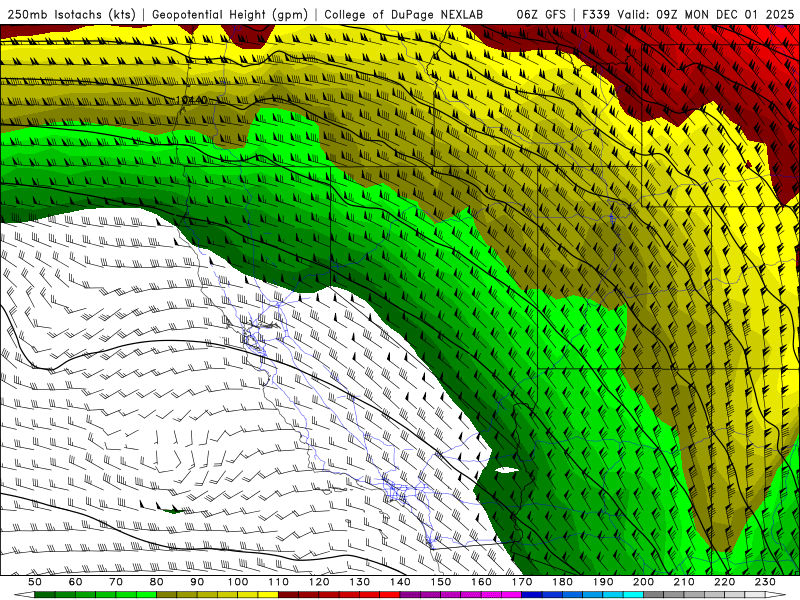Click the 'College of DuPage NEXLAB' label
This screenshot has width=800, height=600.
pos(404,14)
